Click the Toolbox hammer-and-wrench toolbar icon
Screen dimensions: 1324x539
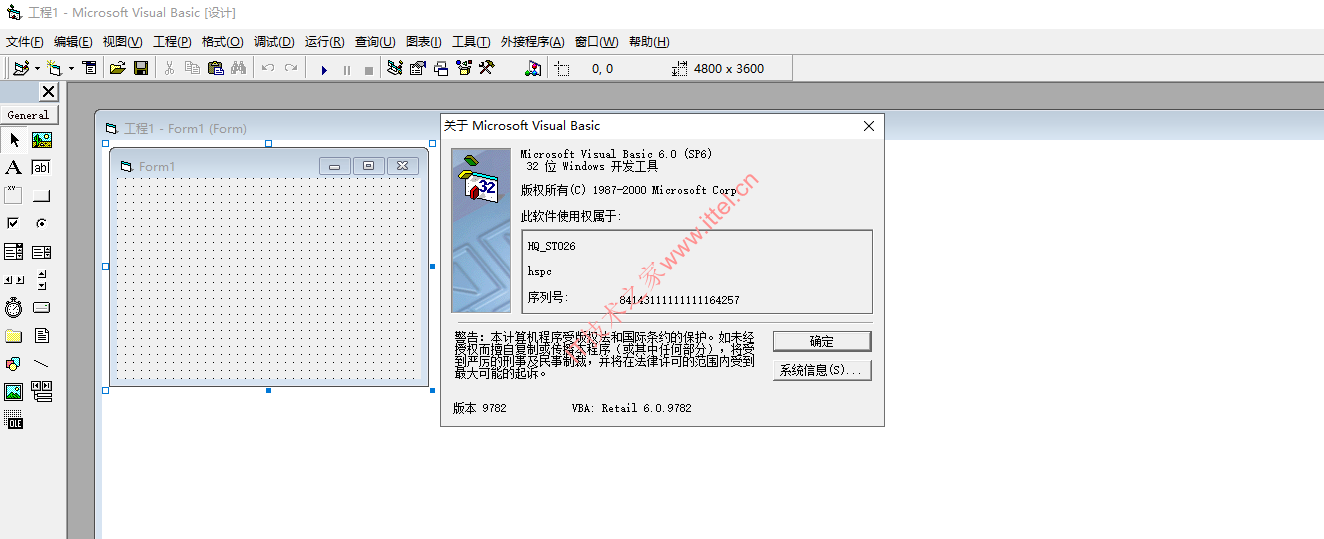coord(487,68)
